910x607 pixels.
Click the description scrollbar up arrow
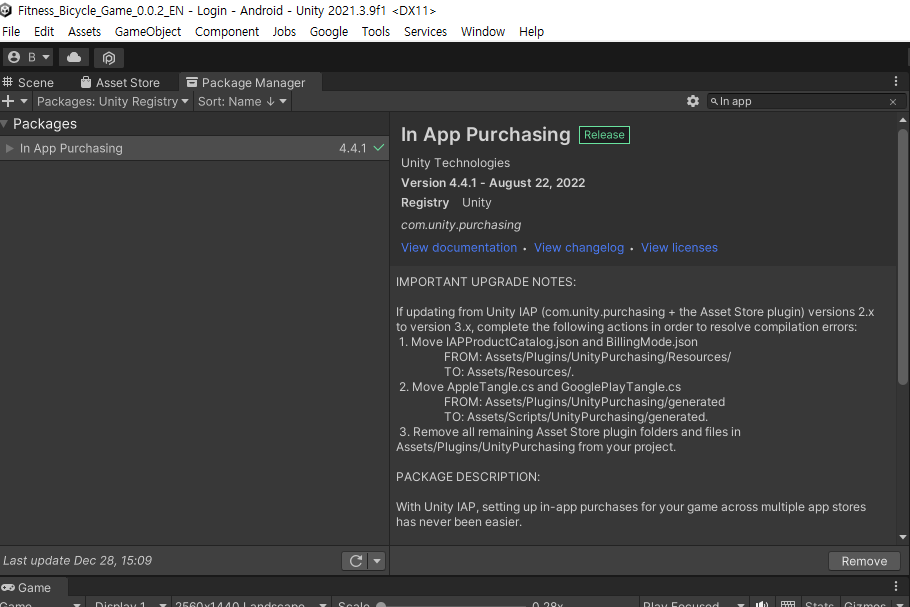tap(902, 120)
